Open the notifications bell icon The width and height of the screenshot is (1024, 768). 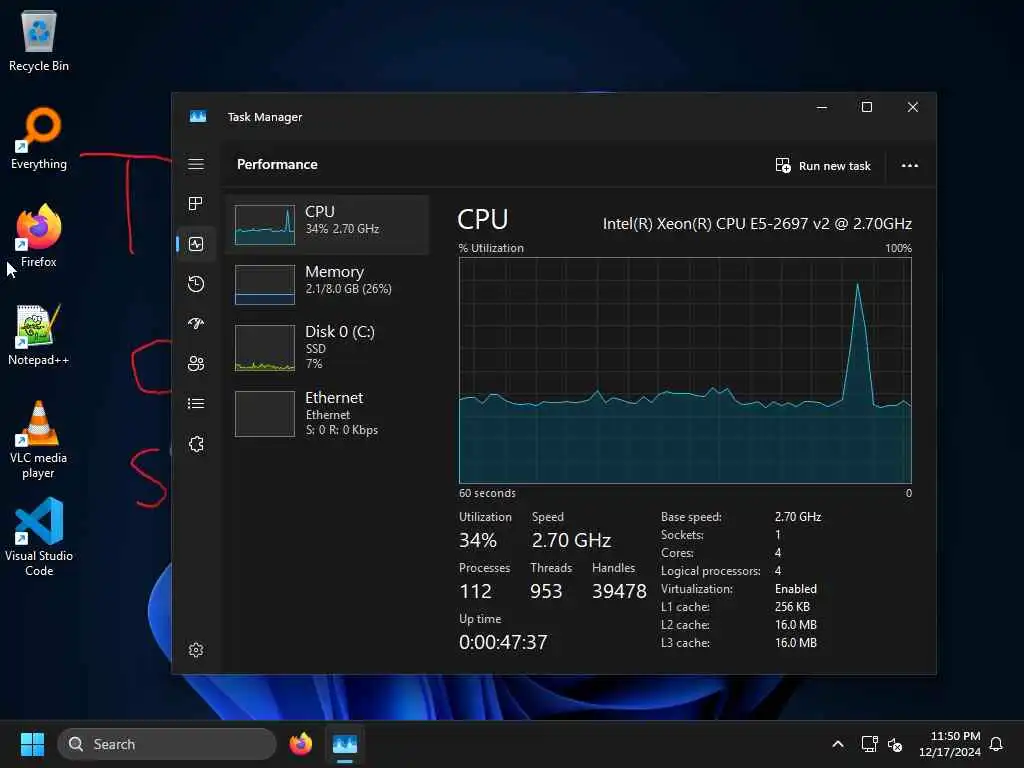[x=997, y=744]
